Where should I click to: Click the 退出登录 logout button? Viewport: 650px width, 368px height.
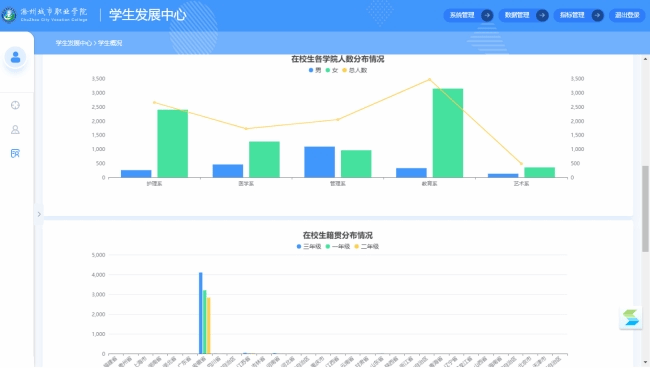[627, 15]
